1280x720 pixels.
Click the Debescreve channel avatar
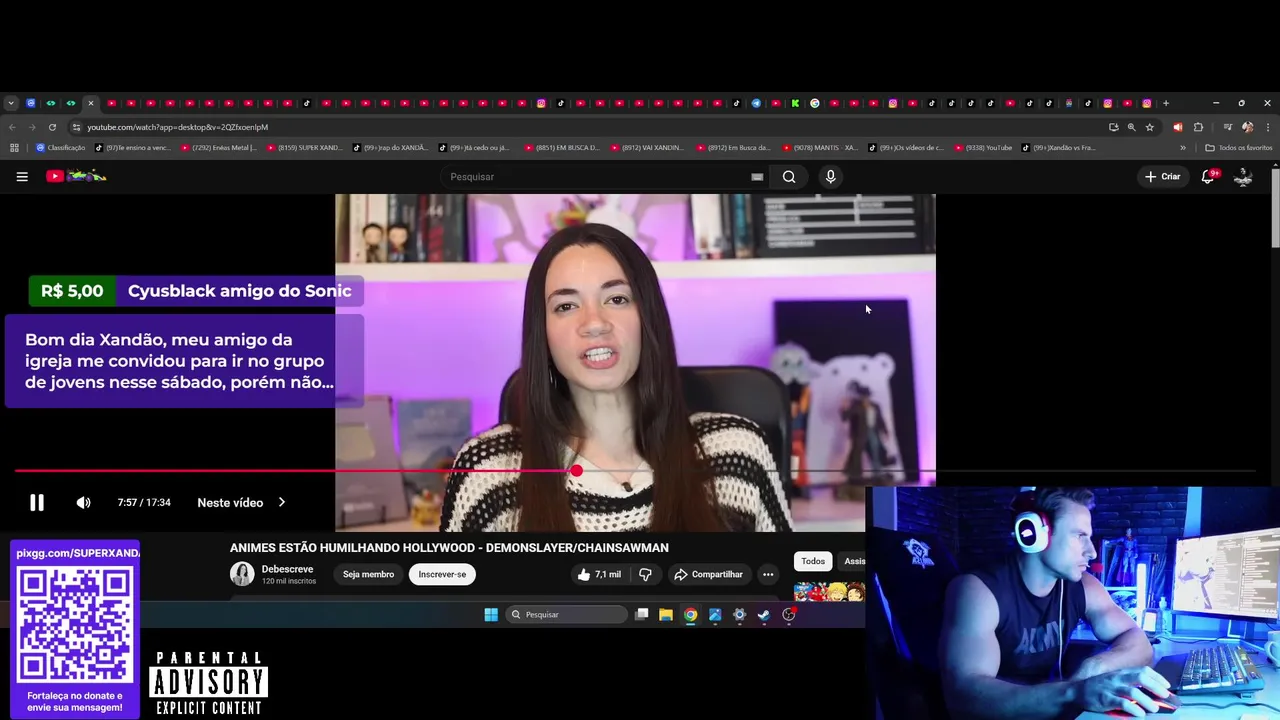click(x=242, y=574)
